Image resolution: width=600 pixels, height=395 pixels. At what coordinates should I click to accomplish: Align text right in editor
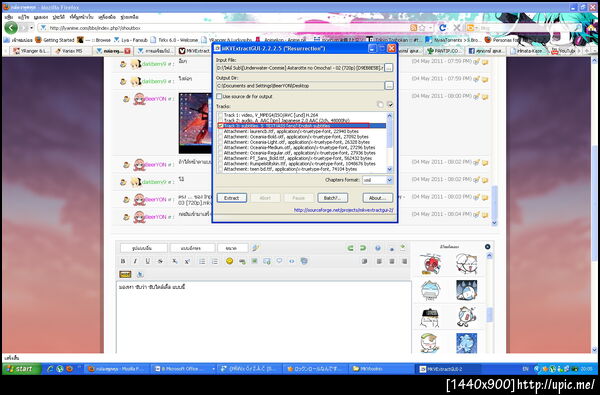pyautogui.click(x=404, y=261)
